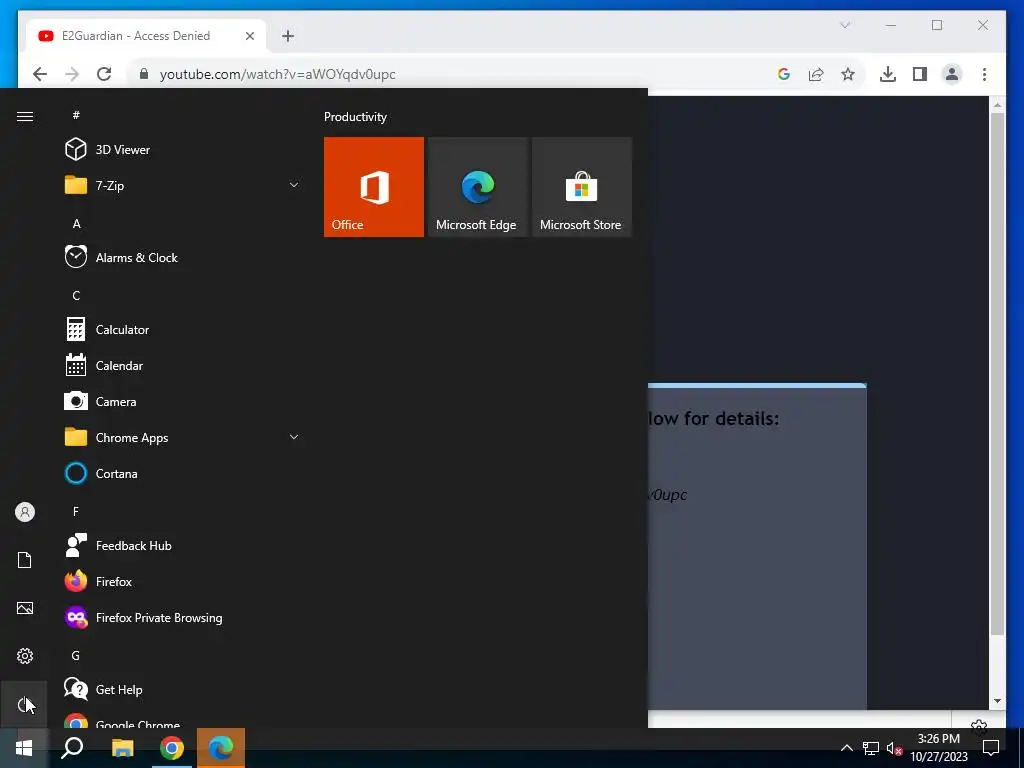
Task: Click the muted volume tray icon
Action: click(894, 748)
